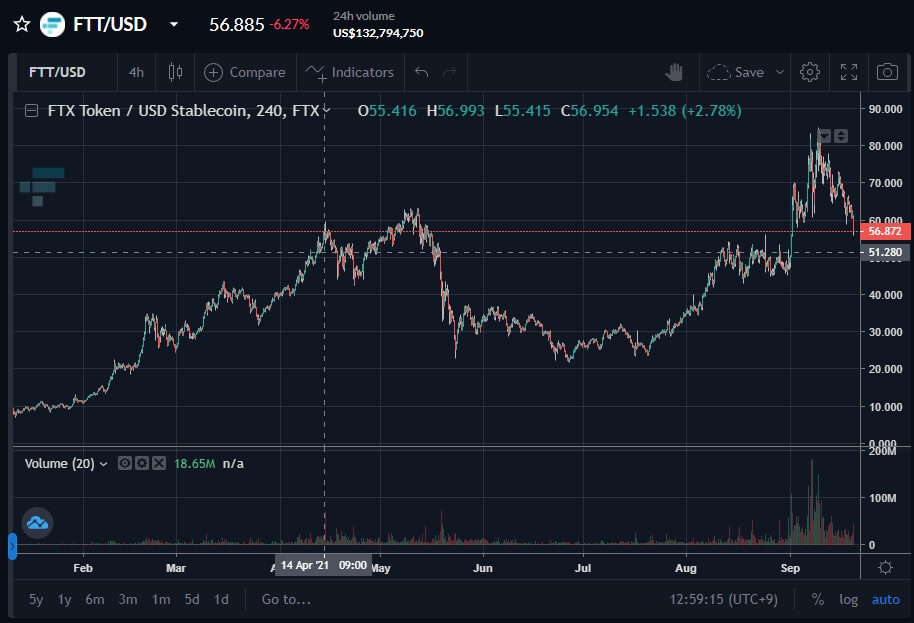
Task: Undo the last chart action
Action: point(421,72)
